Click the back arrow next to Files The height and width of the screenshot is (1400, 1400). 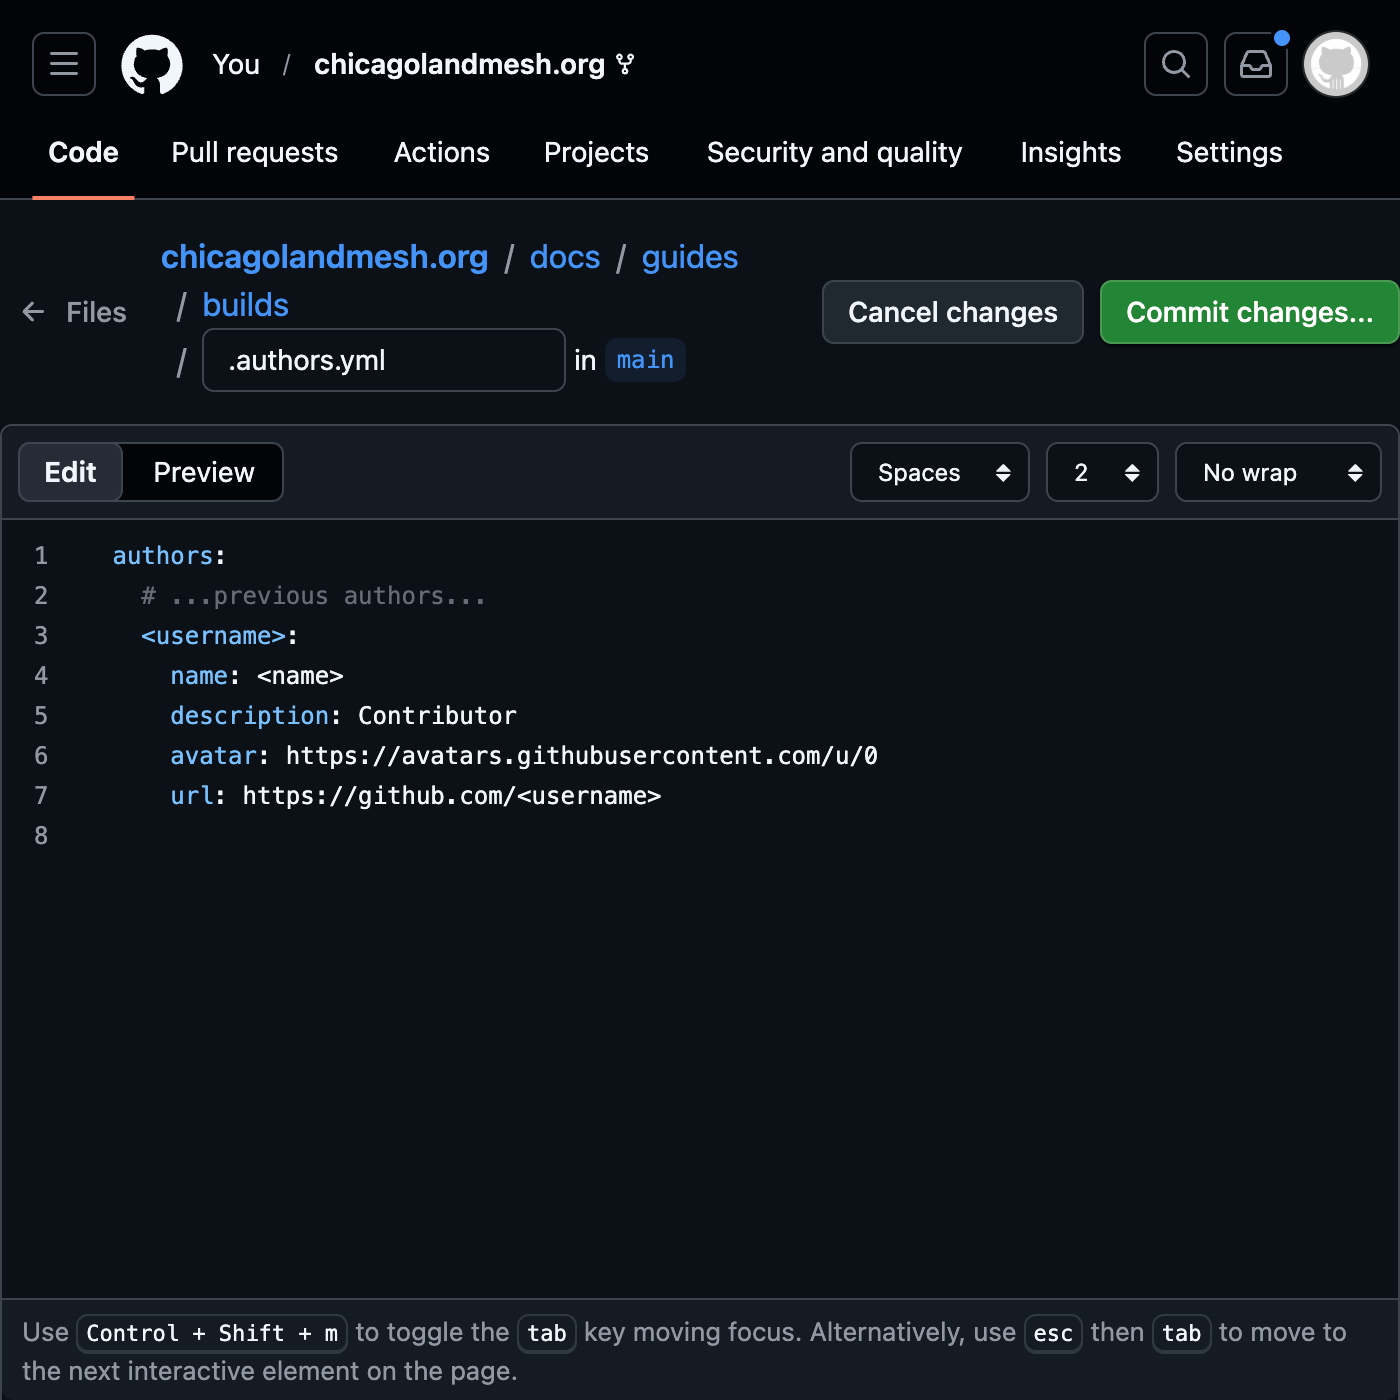point(34,312)
